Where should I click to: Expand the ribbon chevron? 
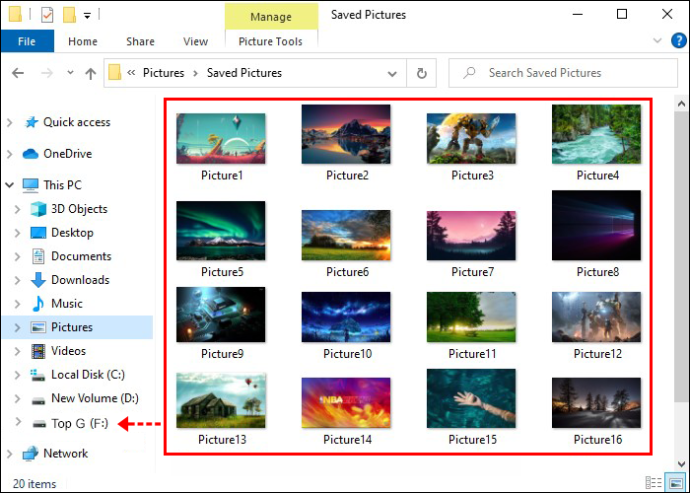coord(657,40)
